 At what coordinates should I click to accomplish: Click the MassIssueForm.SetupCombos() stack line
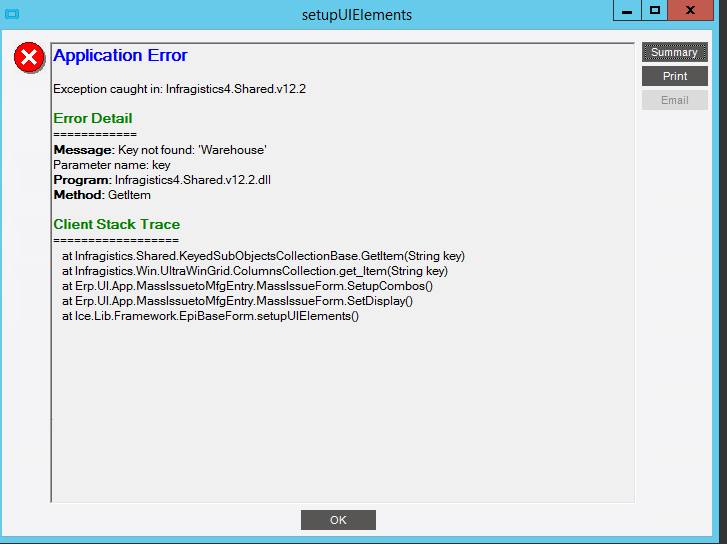[x=247, y=286]
